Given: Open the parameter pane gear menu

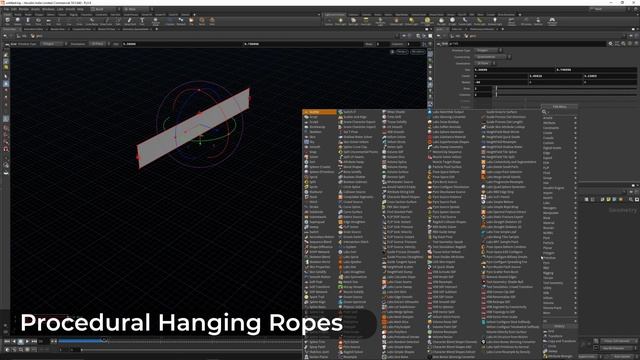Looking at the screenshot, I should 611,44.
